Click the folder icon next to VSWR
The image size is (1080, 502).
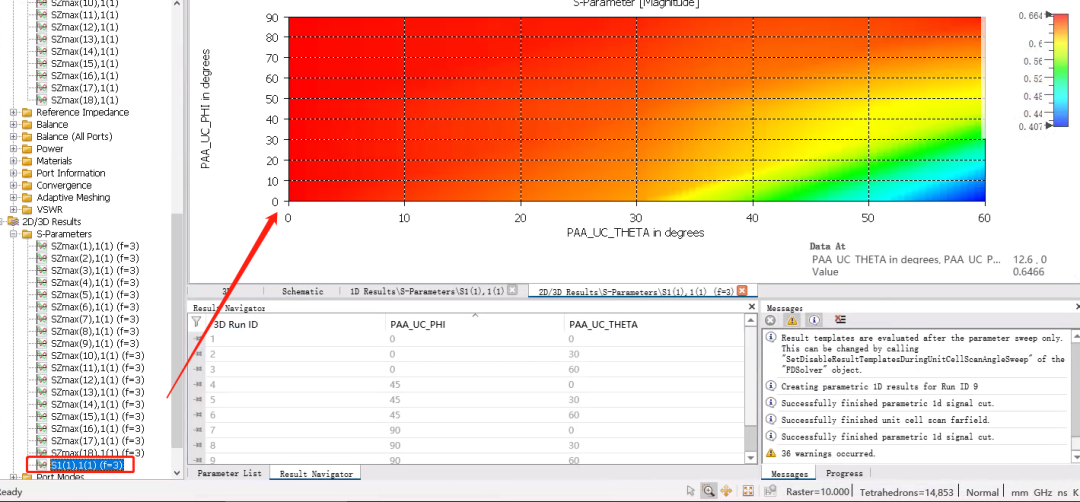(x=28, y=209)
